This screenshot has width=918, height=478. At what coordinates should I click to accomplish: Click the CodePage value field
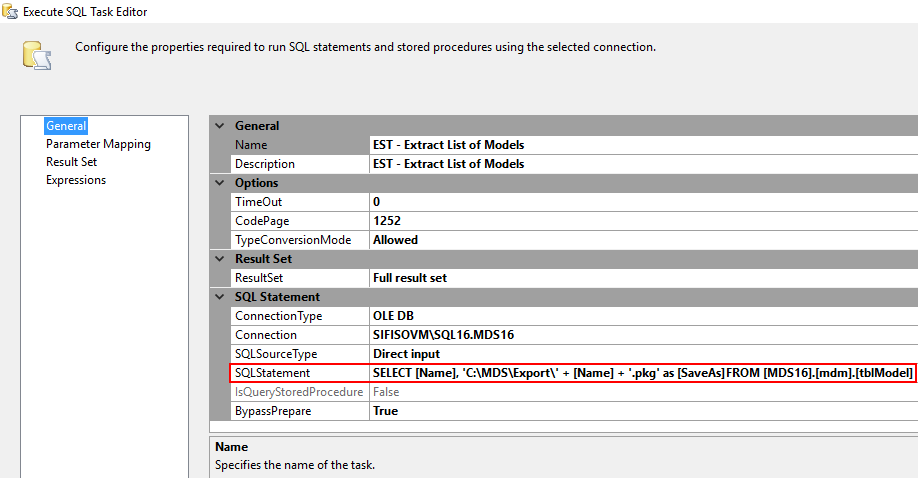(x=640, y=221)
